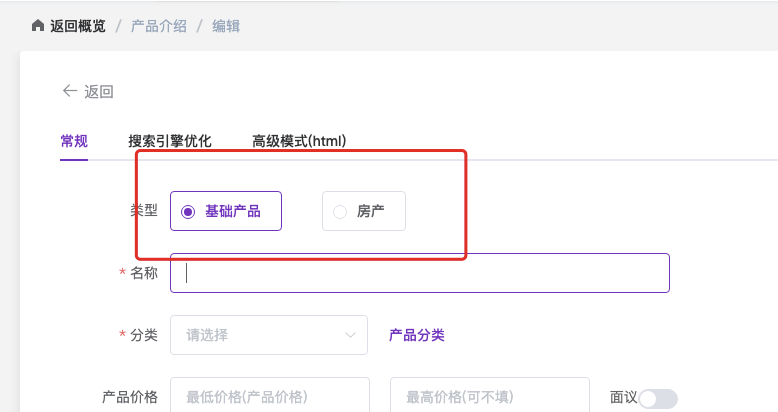Open the 高级模式(html) tab
The width and height of the screenshot is (778, 412).
pyautogui.click(x=299, y=141)
